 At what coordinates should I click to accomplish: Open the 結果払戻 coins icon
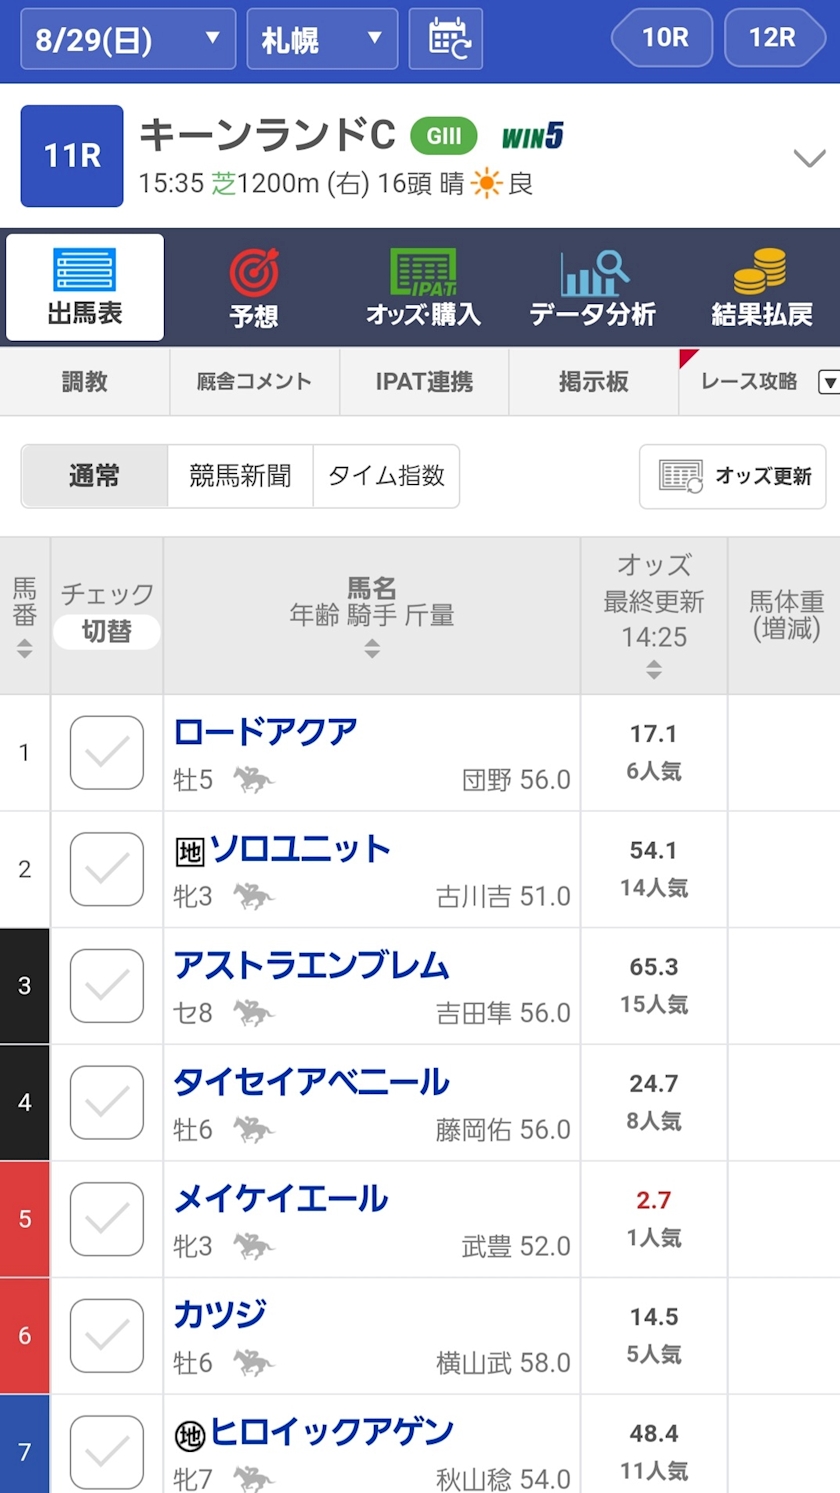(x=761, y=271)
